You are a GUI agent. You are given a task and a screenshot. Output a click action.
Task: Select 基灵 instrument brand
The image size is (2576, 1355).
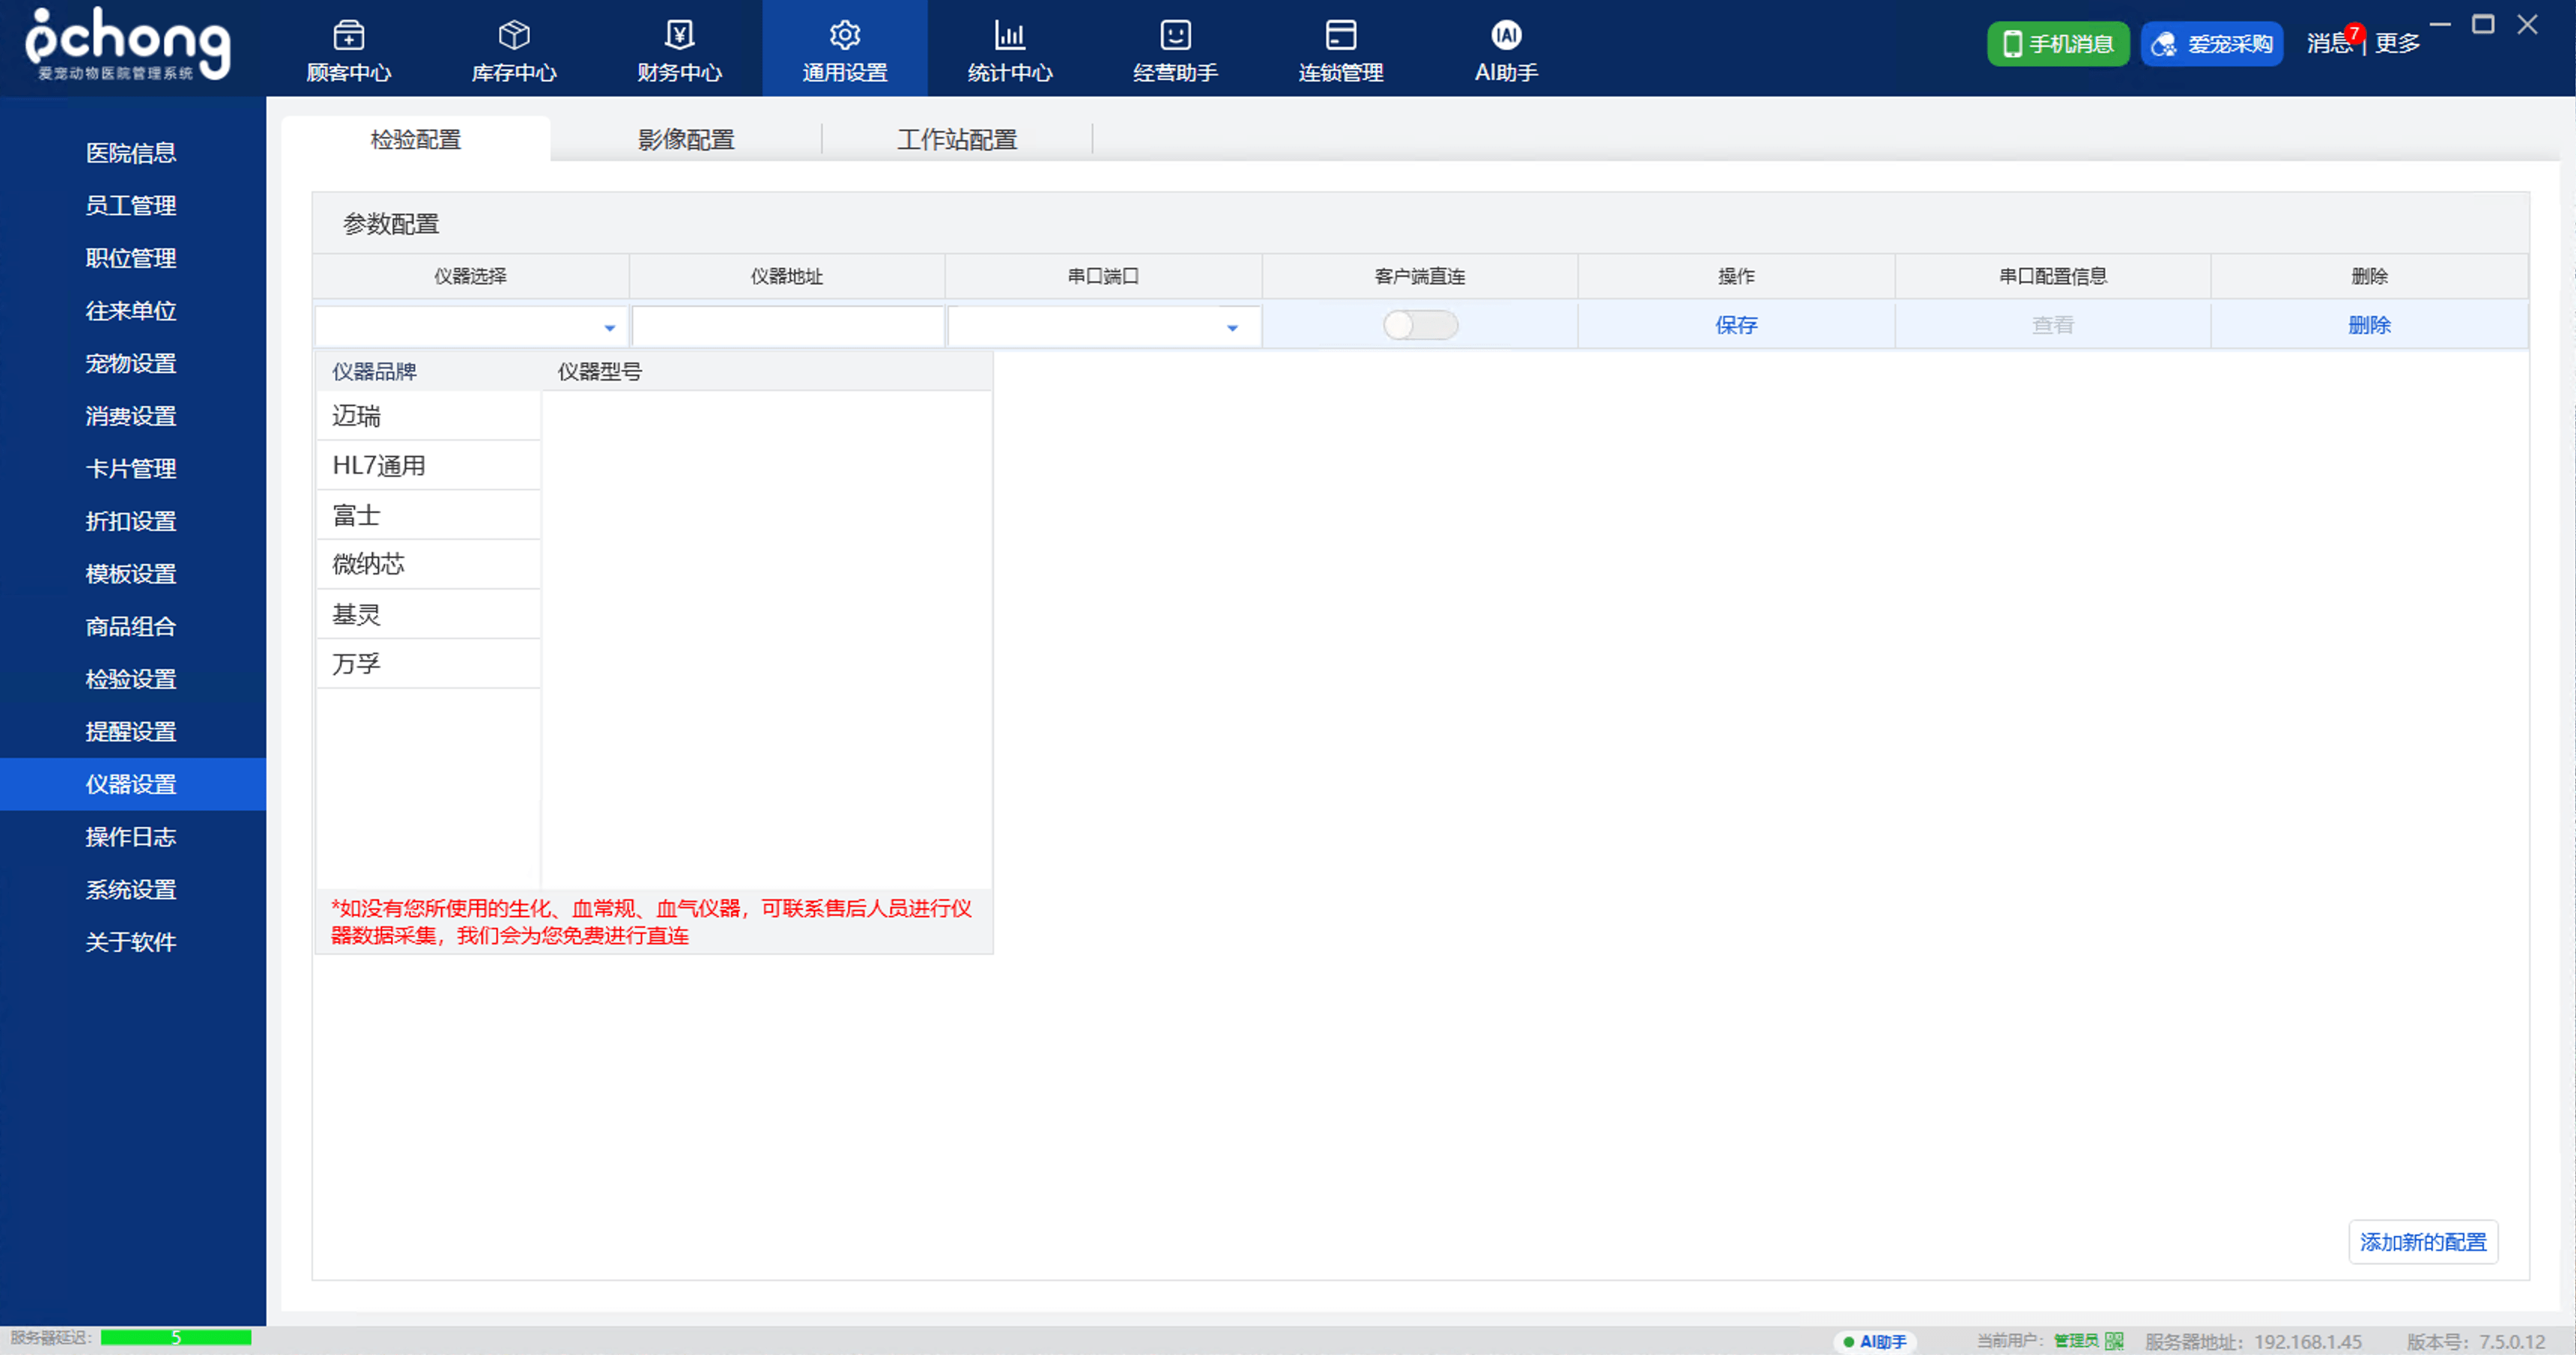pyautogui.click(x=429, y=614)
